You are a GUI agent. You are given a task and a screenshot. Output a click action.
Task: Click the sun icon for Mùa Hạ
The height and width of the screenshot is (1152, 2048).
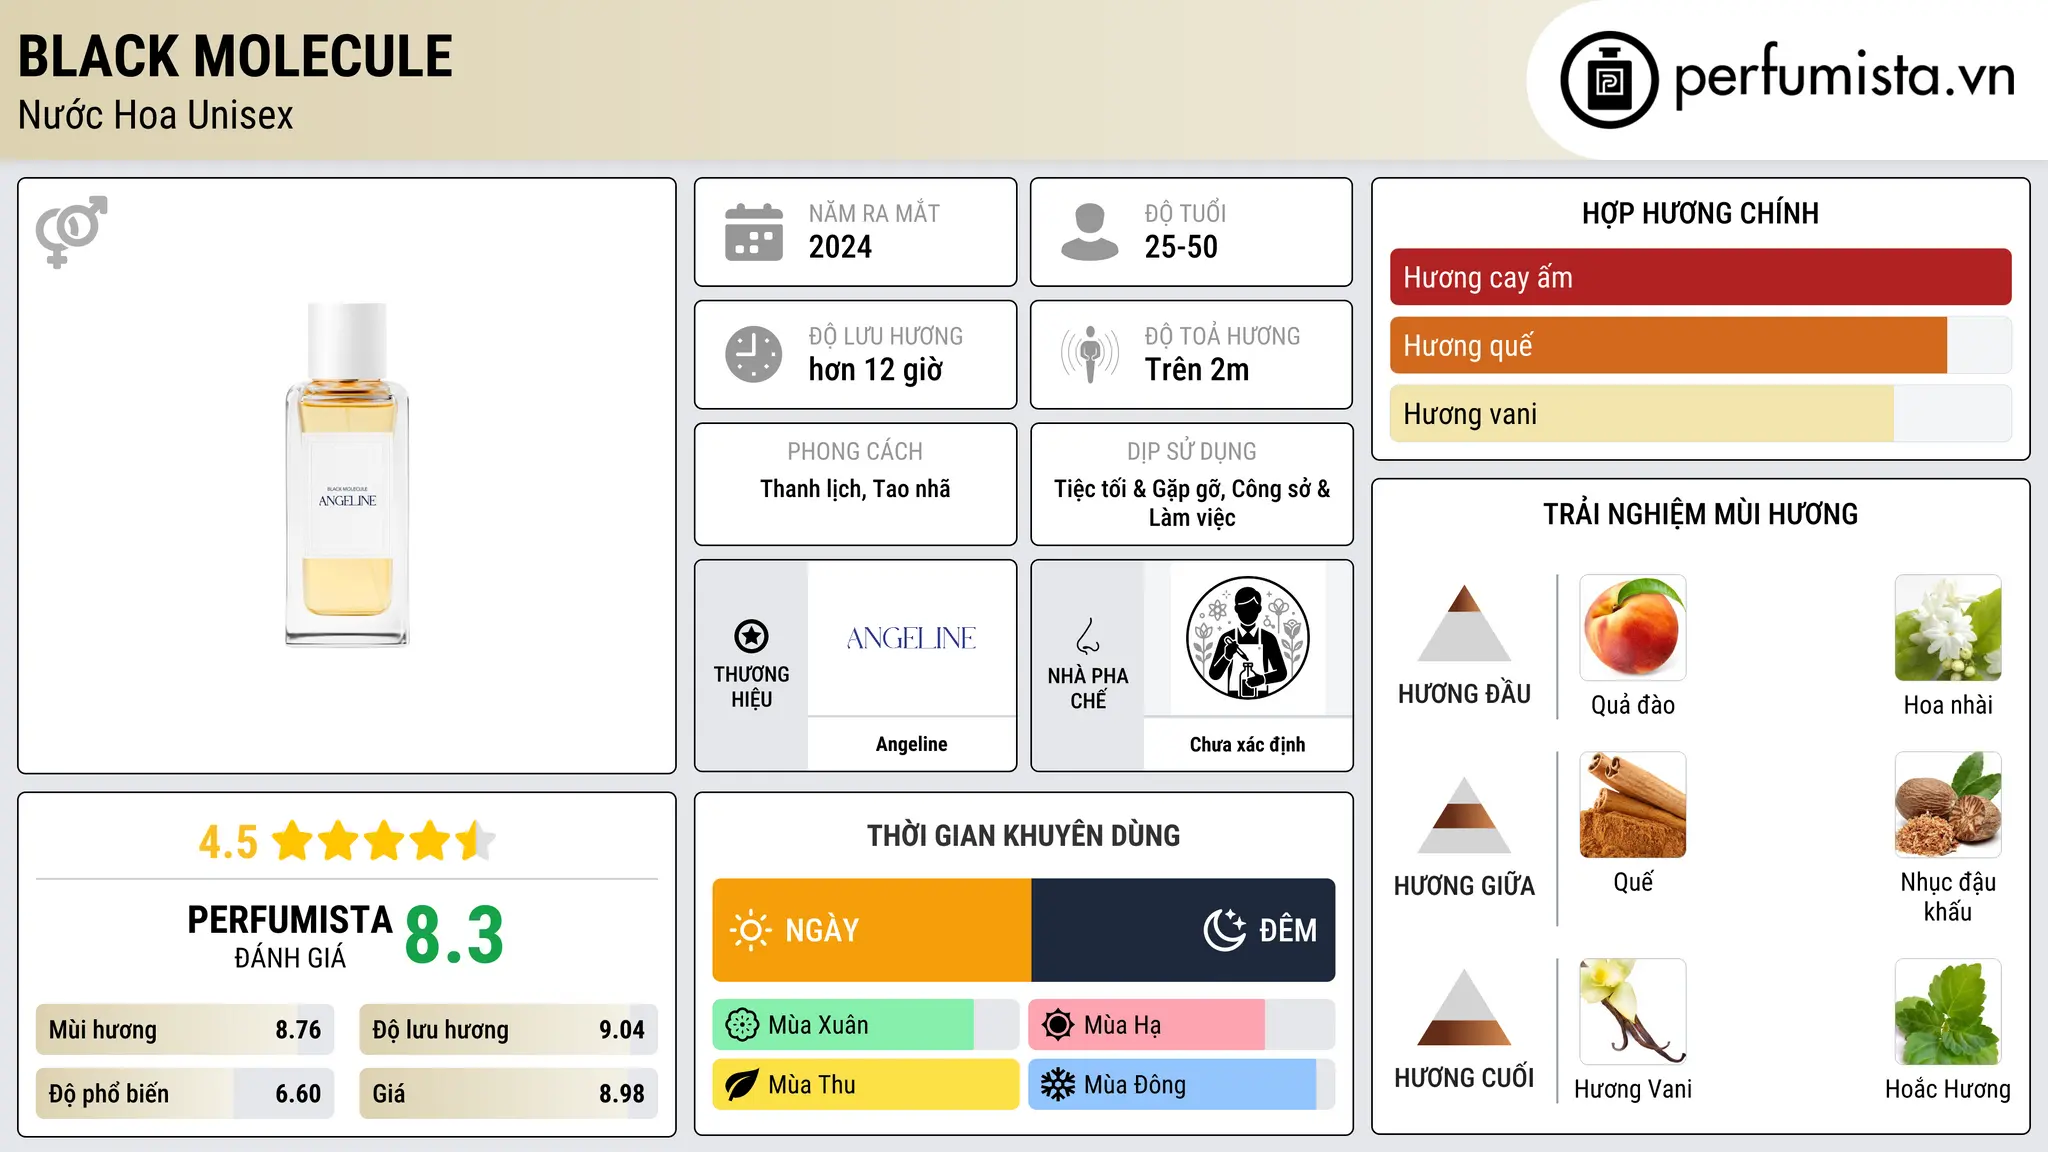1058,1025
